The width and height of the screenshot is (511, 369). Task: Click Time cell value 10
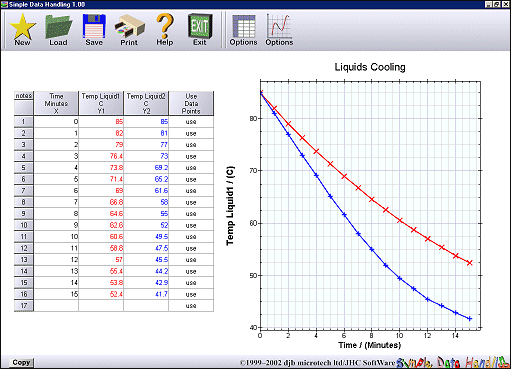pyautogui.click(x=56, y=237)
